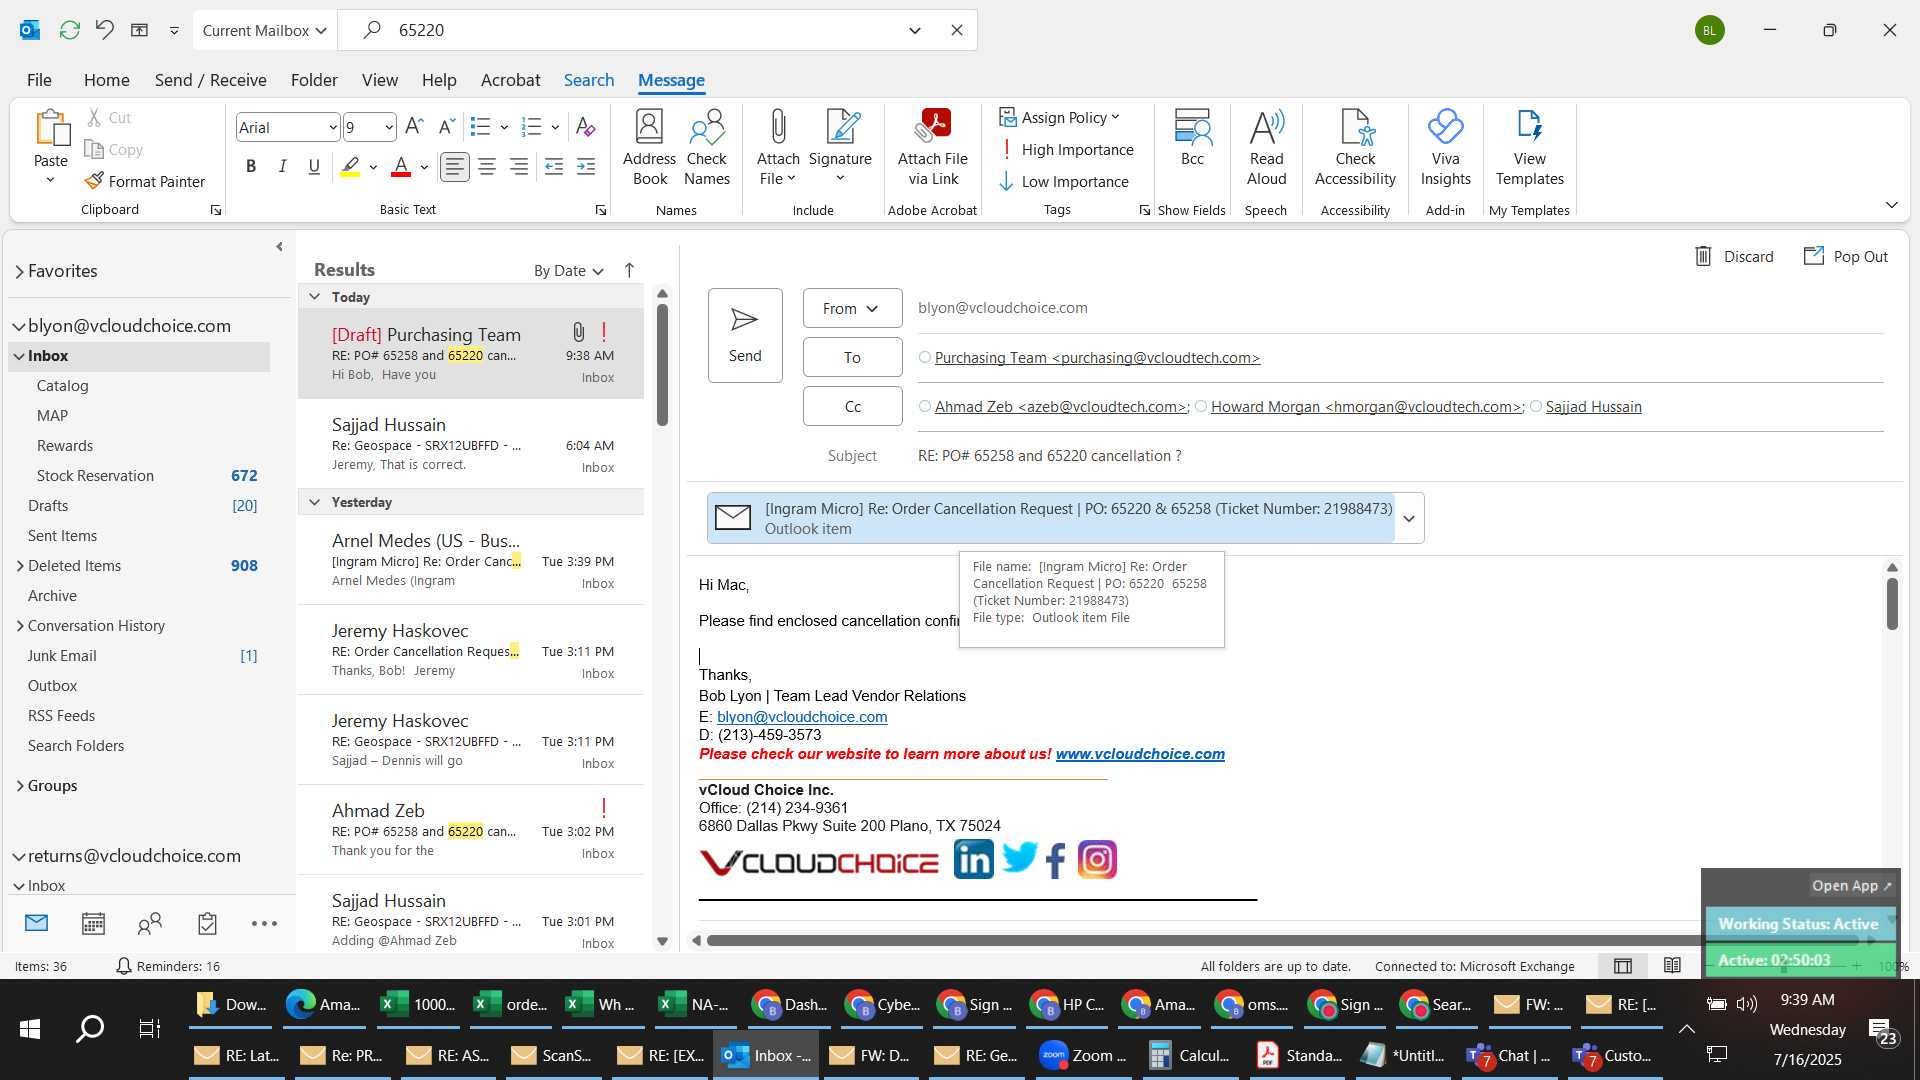
Task: Toggle High Importance tag
Action: click(1066, 150)
